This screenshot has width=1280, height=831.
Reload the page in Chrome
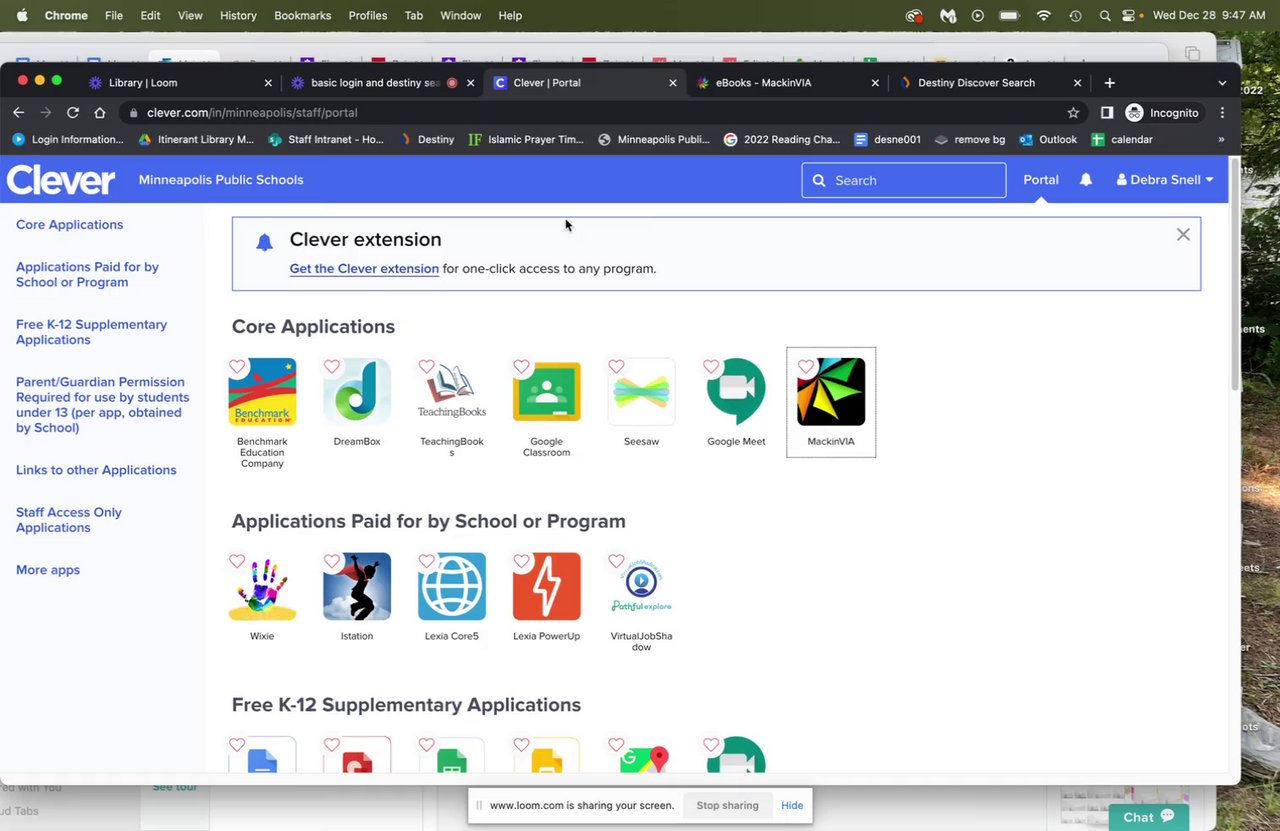click(x=72, y=113)
